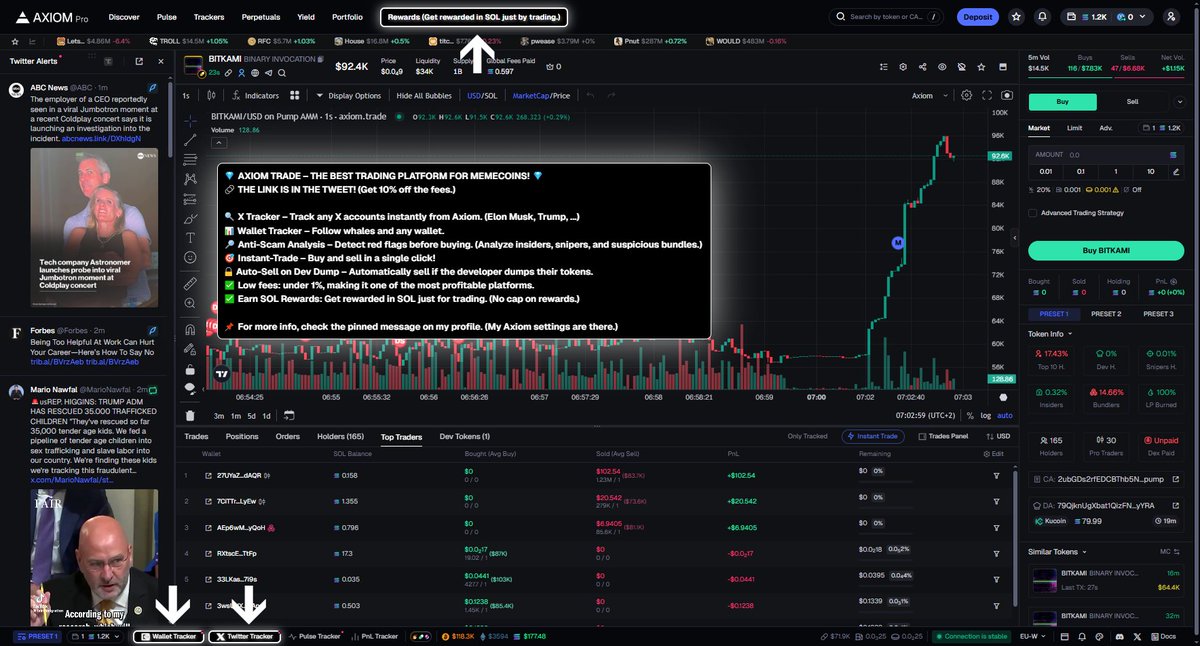Switch to the Sell side button
Screen dimensions: 1200x646
(1132, 101)
